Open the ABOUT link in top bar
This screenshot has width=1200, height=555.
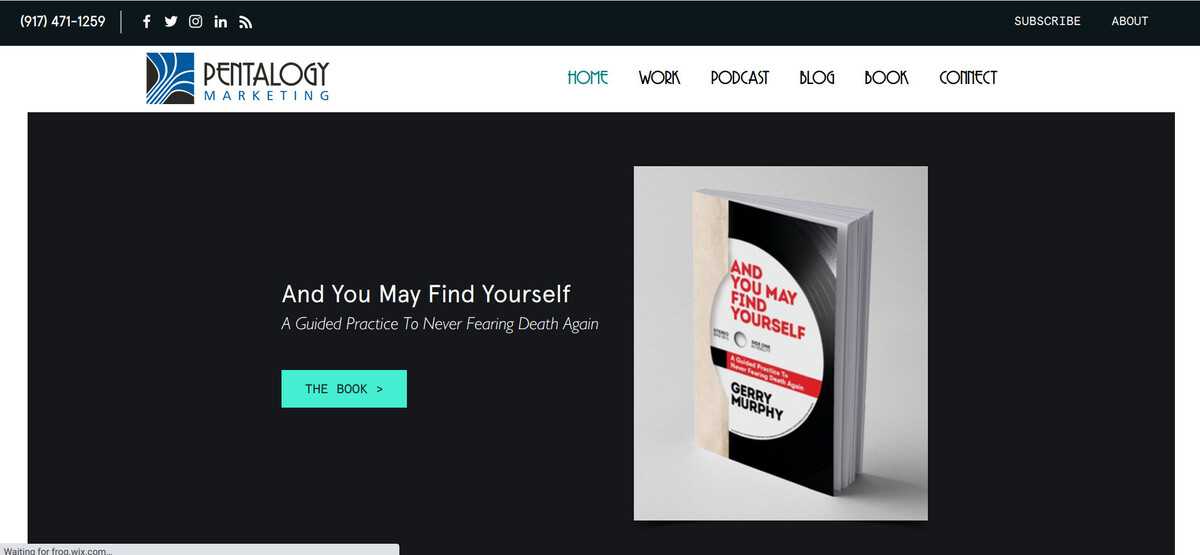click(1130, 21)
